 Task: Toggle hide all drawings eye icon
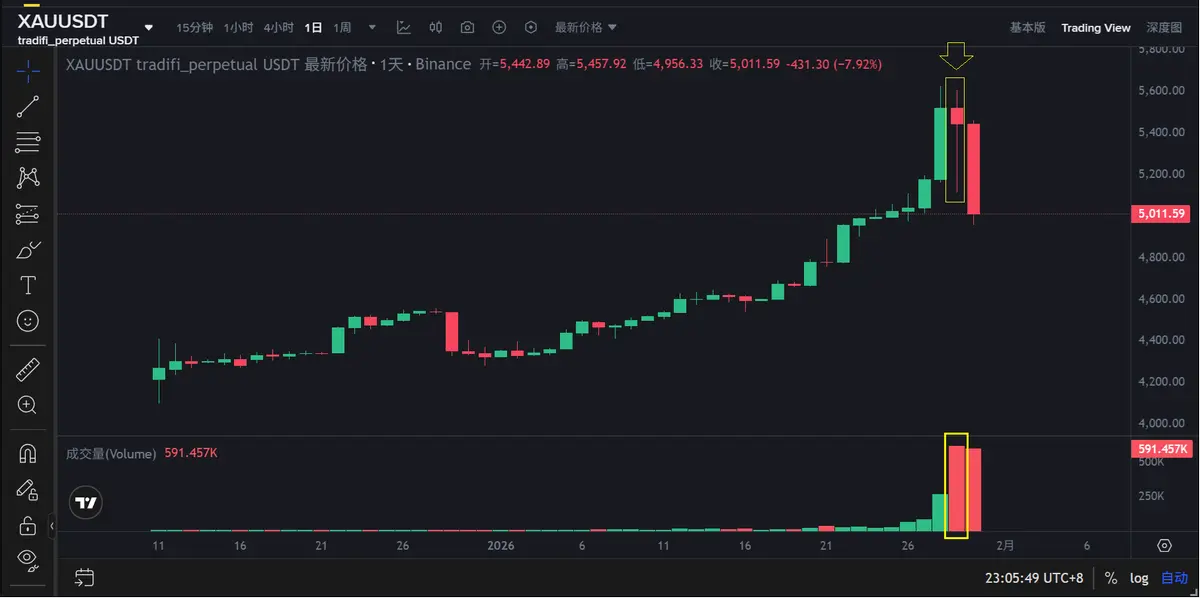pos(28,558)
